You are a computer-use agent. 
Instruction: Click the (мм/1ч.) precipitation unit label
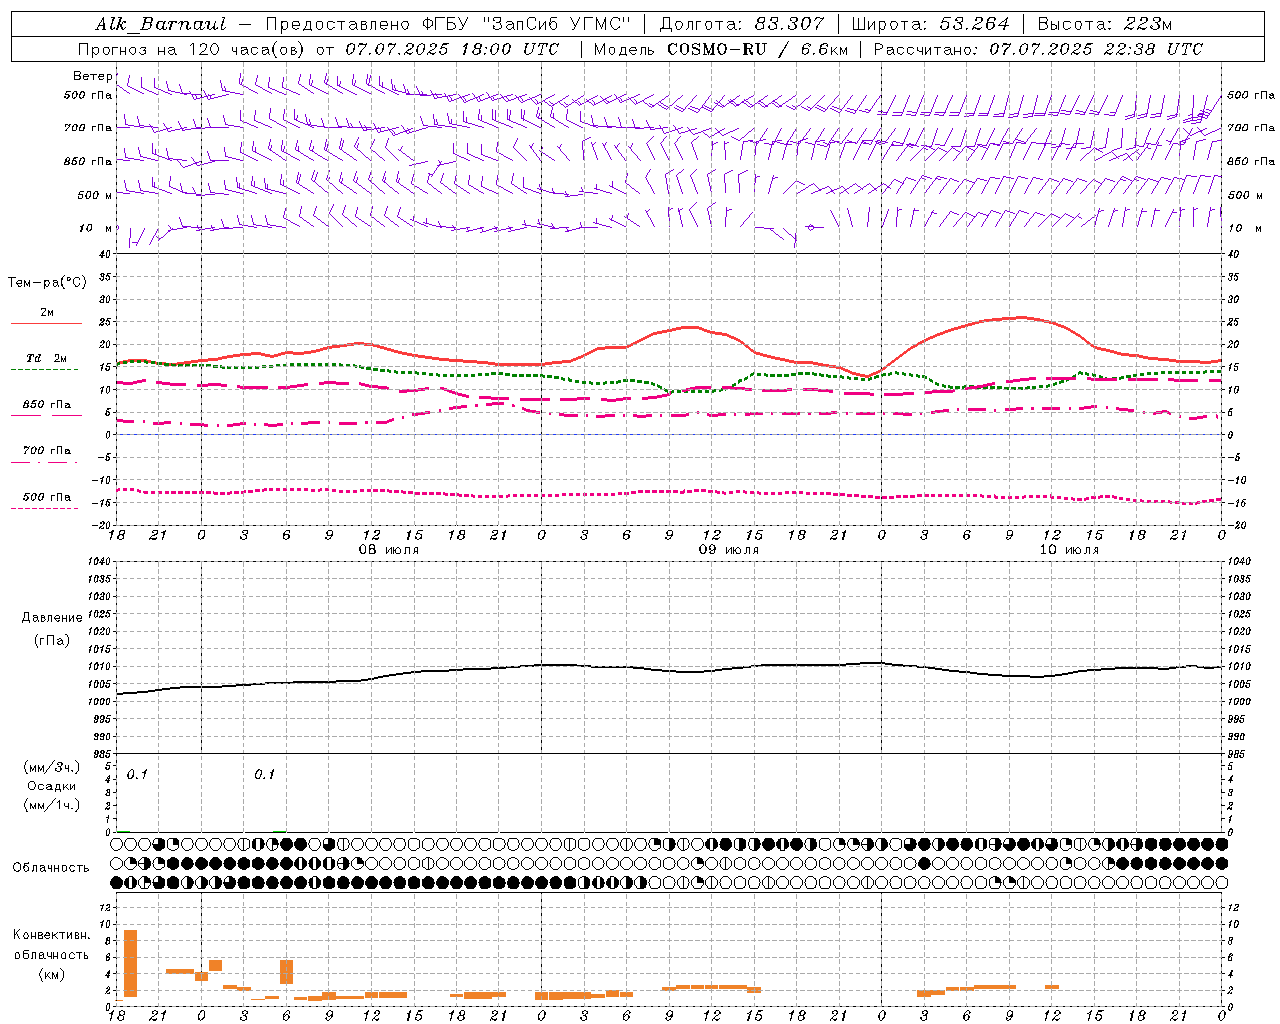tap(52, 805)
